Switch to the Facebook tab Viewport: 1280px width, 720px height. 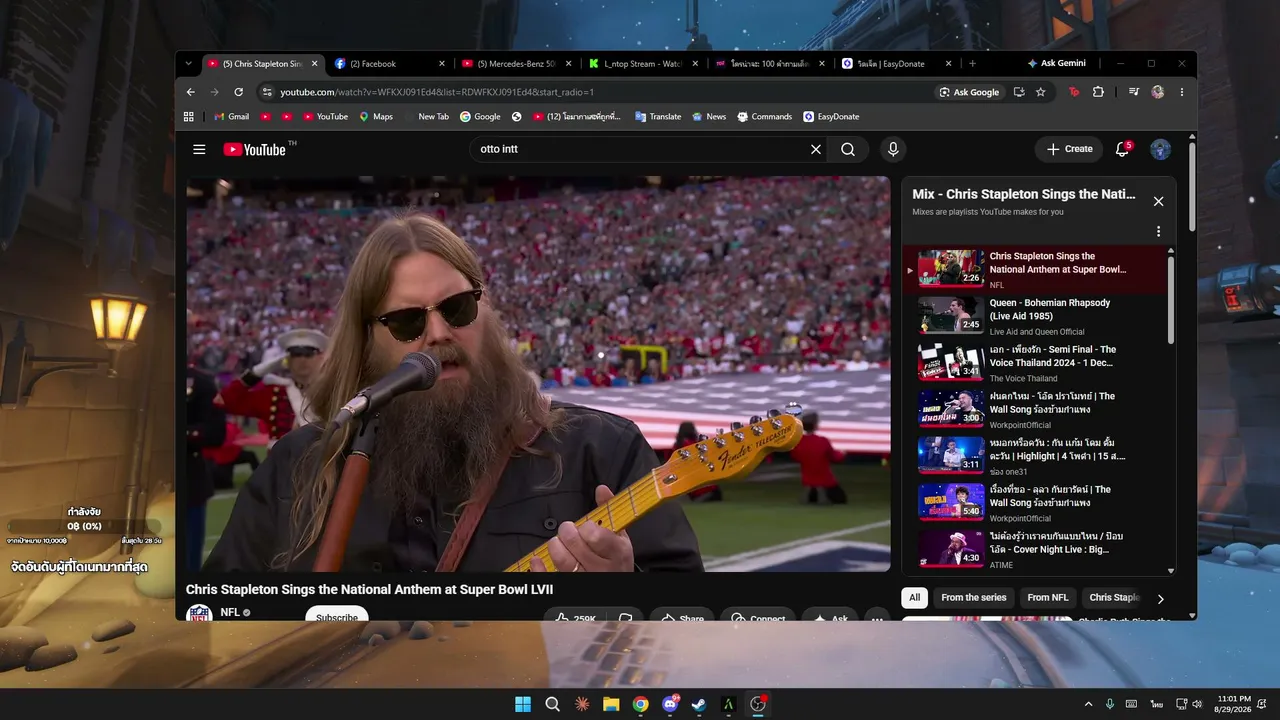(389, 63)
